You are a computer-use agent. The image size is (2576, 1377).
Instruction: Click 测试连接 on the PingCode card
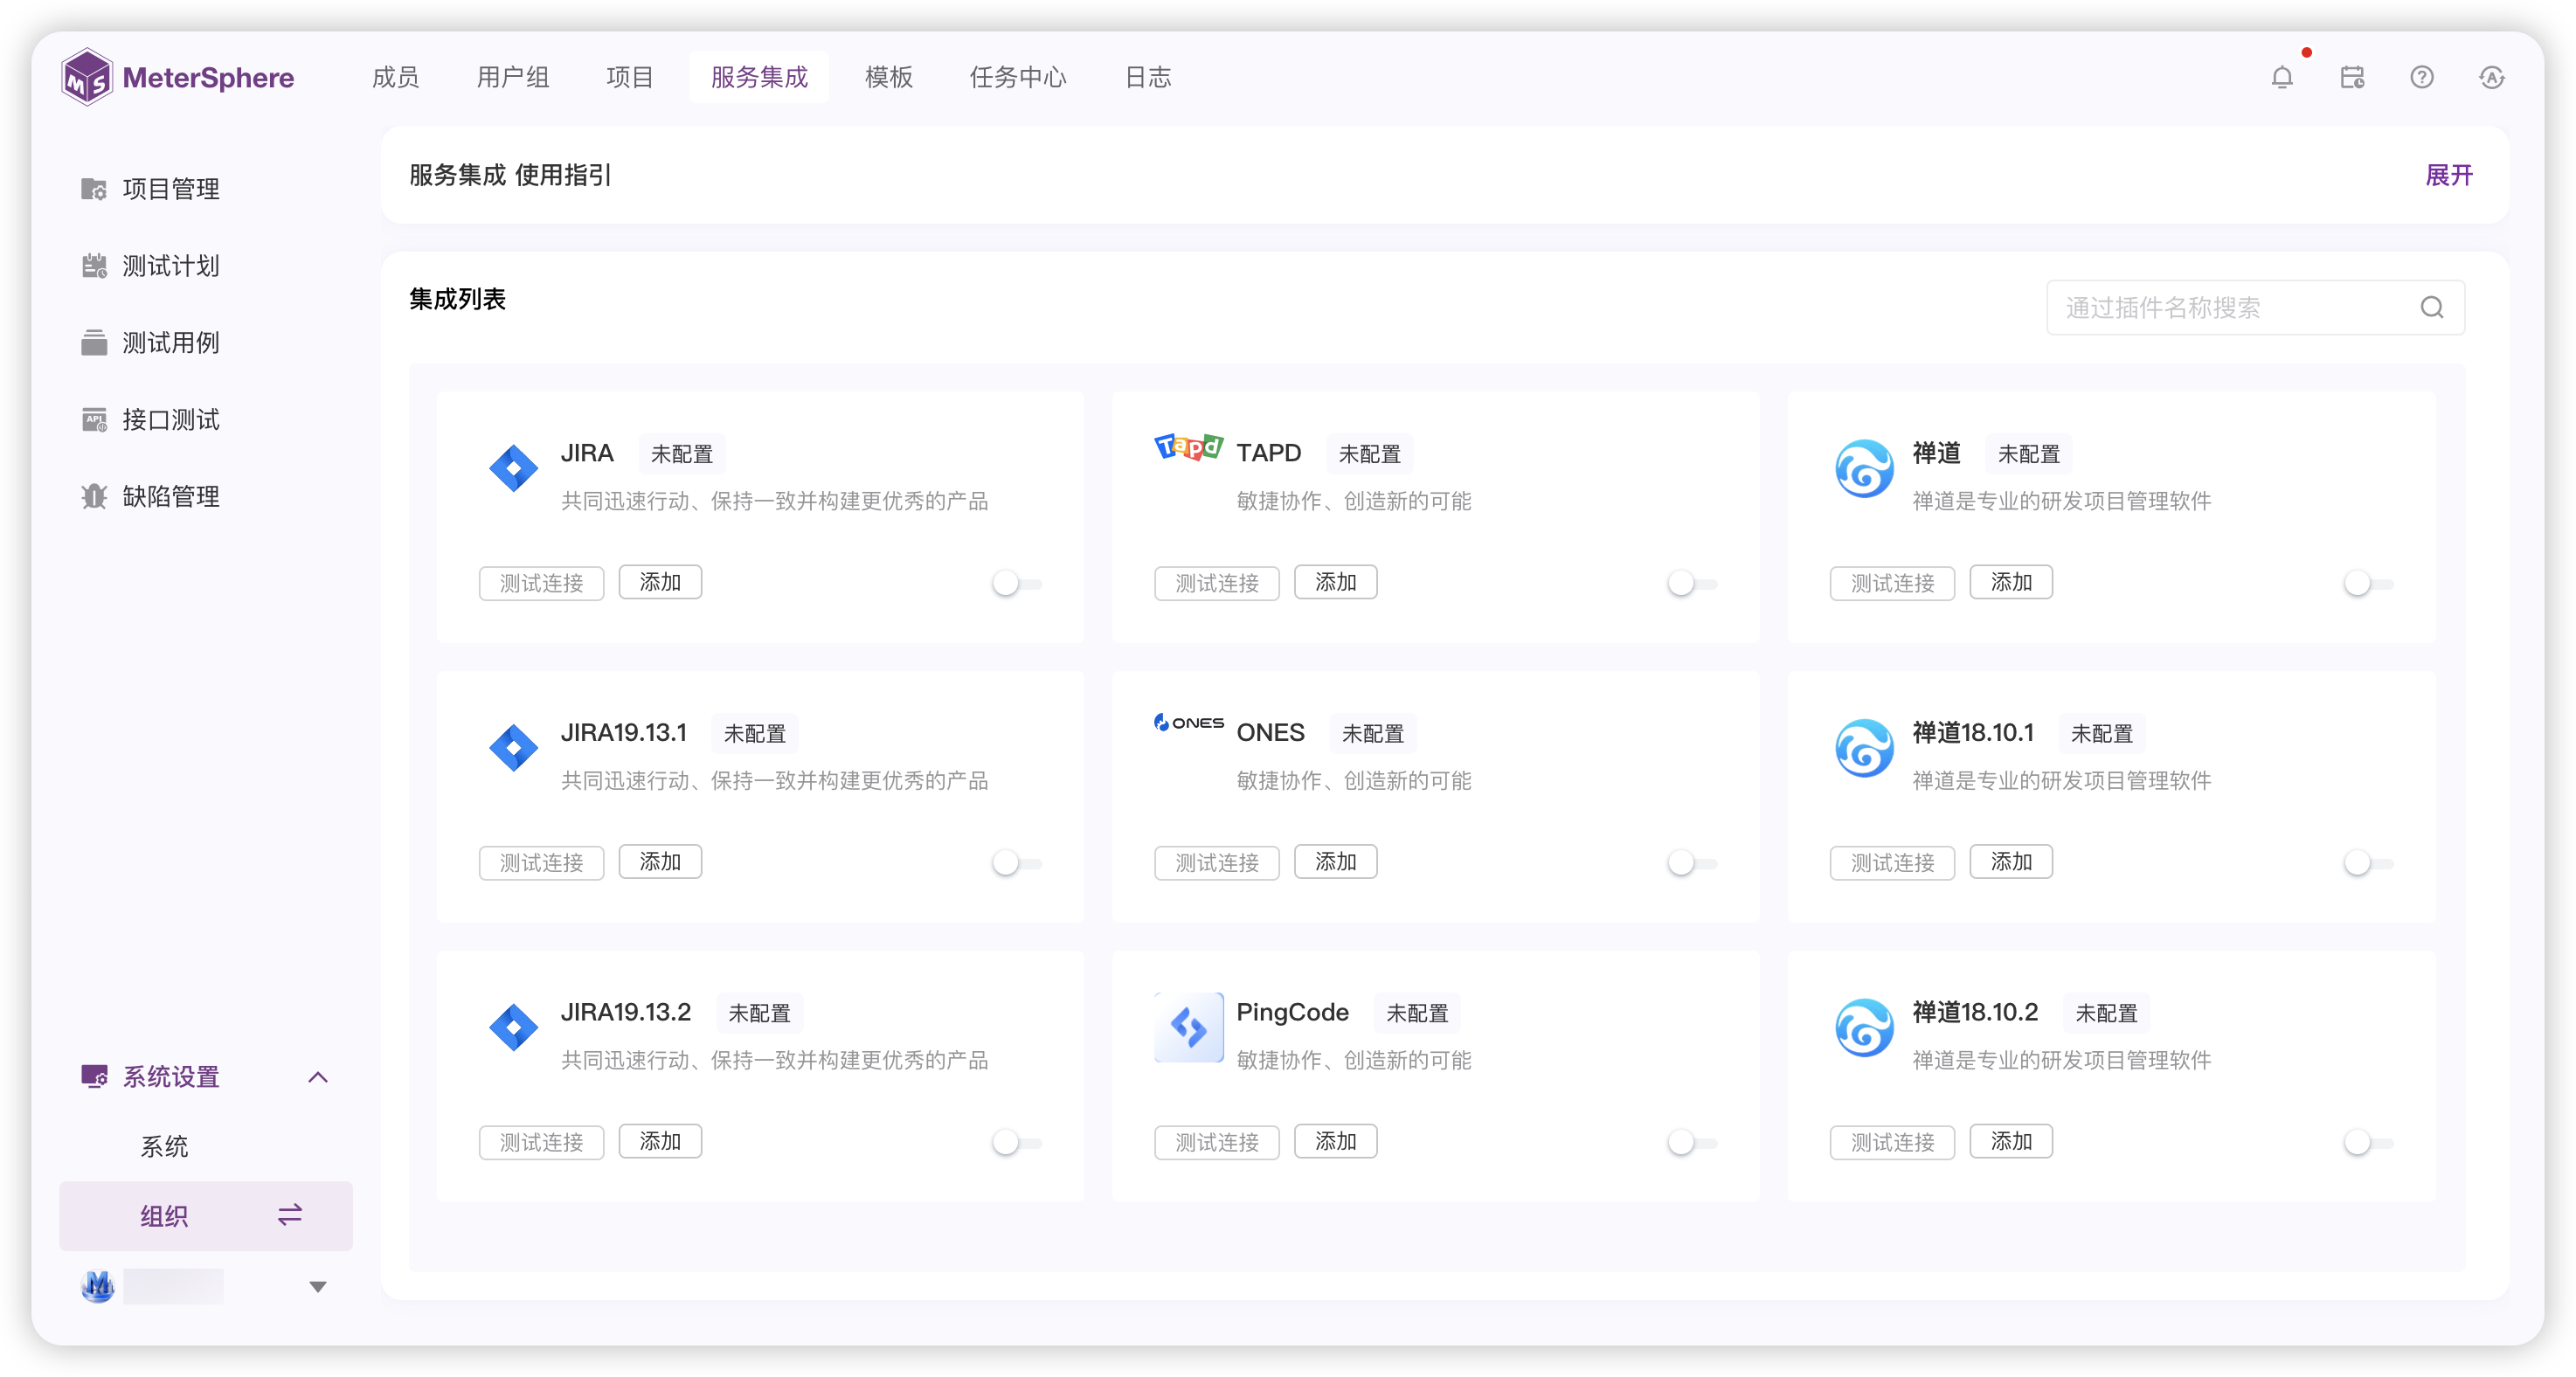[x=1217, y=1142]
